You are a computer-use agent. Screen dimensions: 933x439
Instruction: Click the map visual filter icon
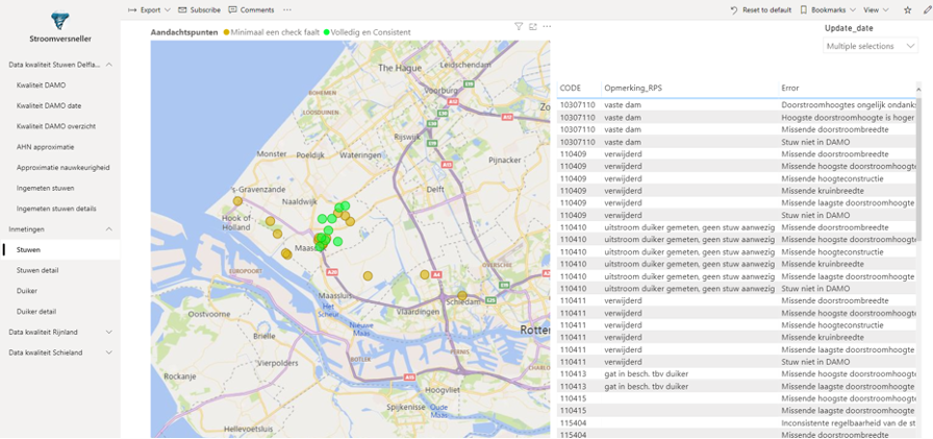(x=518, y=26)
